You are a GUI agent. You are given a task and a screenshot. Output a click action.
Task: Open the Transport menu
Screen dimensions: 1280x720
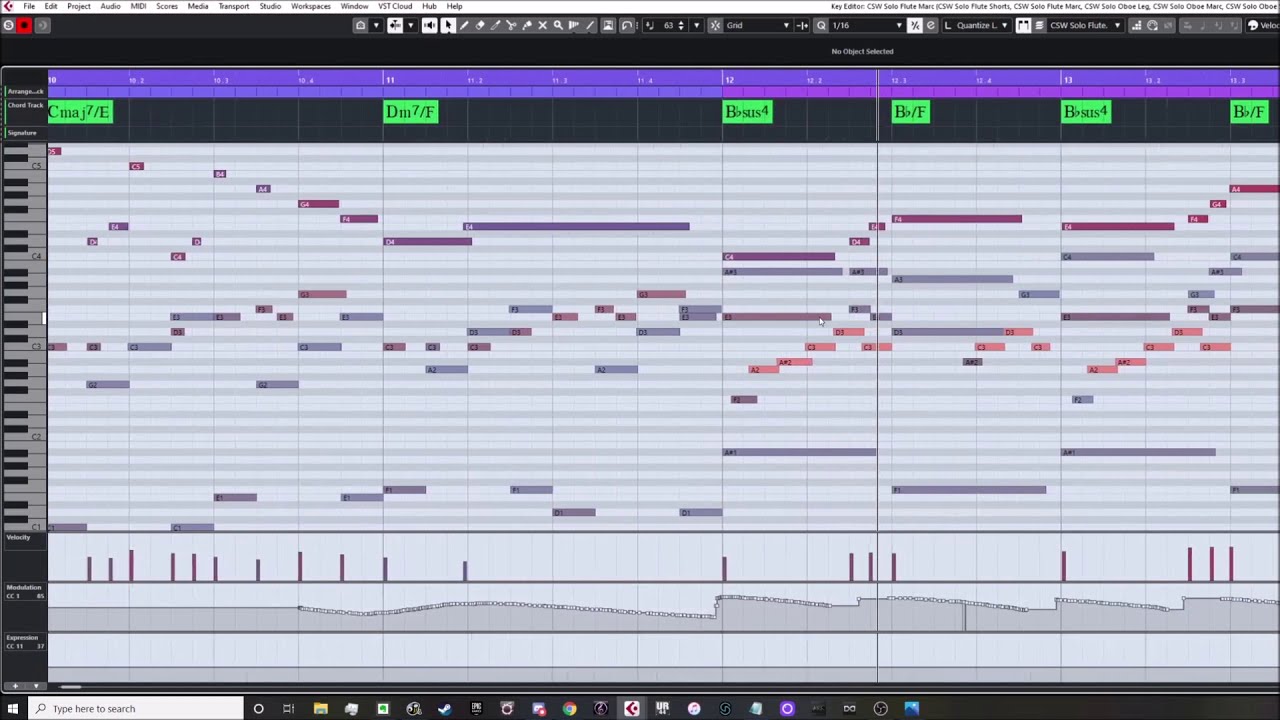coord(234,6)
